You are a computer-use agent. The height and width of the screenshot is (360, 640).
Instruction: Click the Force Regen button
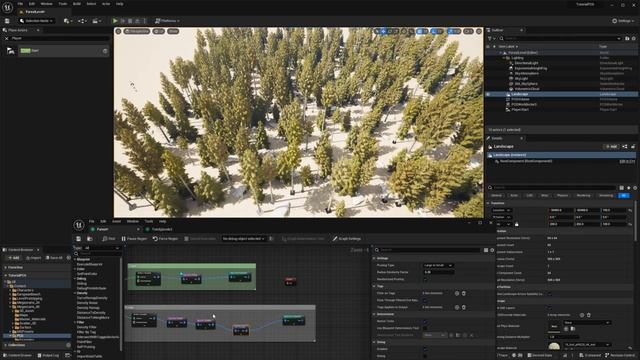pyautogui.click(x=165, y=239)
